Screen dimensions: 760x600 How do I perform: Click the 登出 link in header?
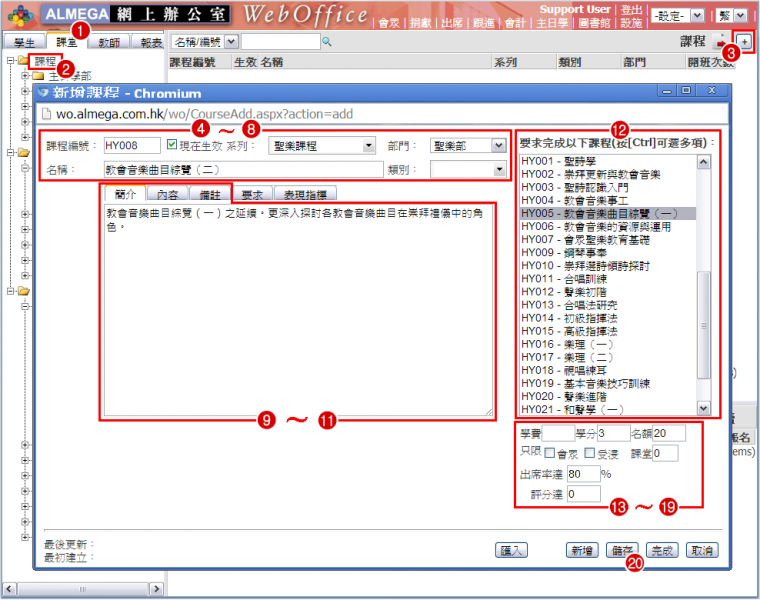(x=632, y=10)
